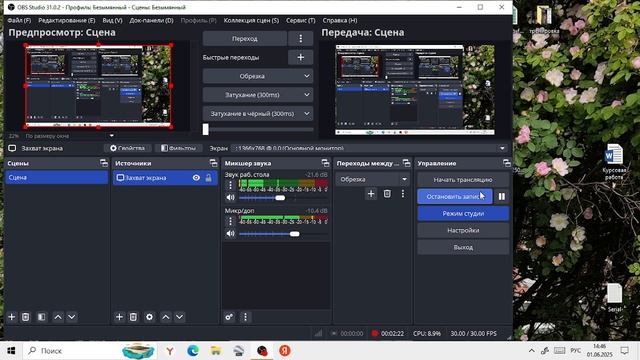The image size is (640, 360).
Task: Move source down in the list
Action: pos(179,317)
